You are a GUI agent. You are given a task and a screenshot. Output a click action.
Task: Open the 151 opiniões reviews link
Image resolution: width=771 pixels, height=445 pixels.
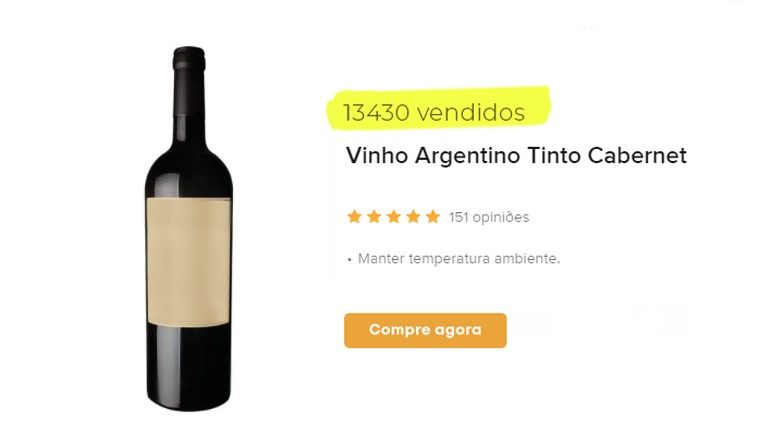(489, 217)
